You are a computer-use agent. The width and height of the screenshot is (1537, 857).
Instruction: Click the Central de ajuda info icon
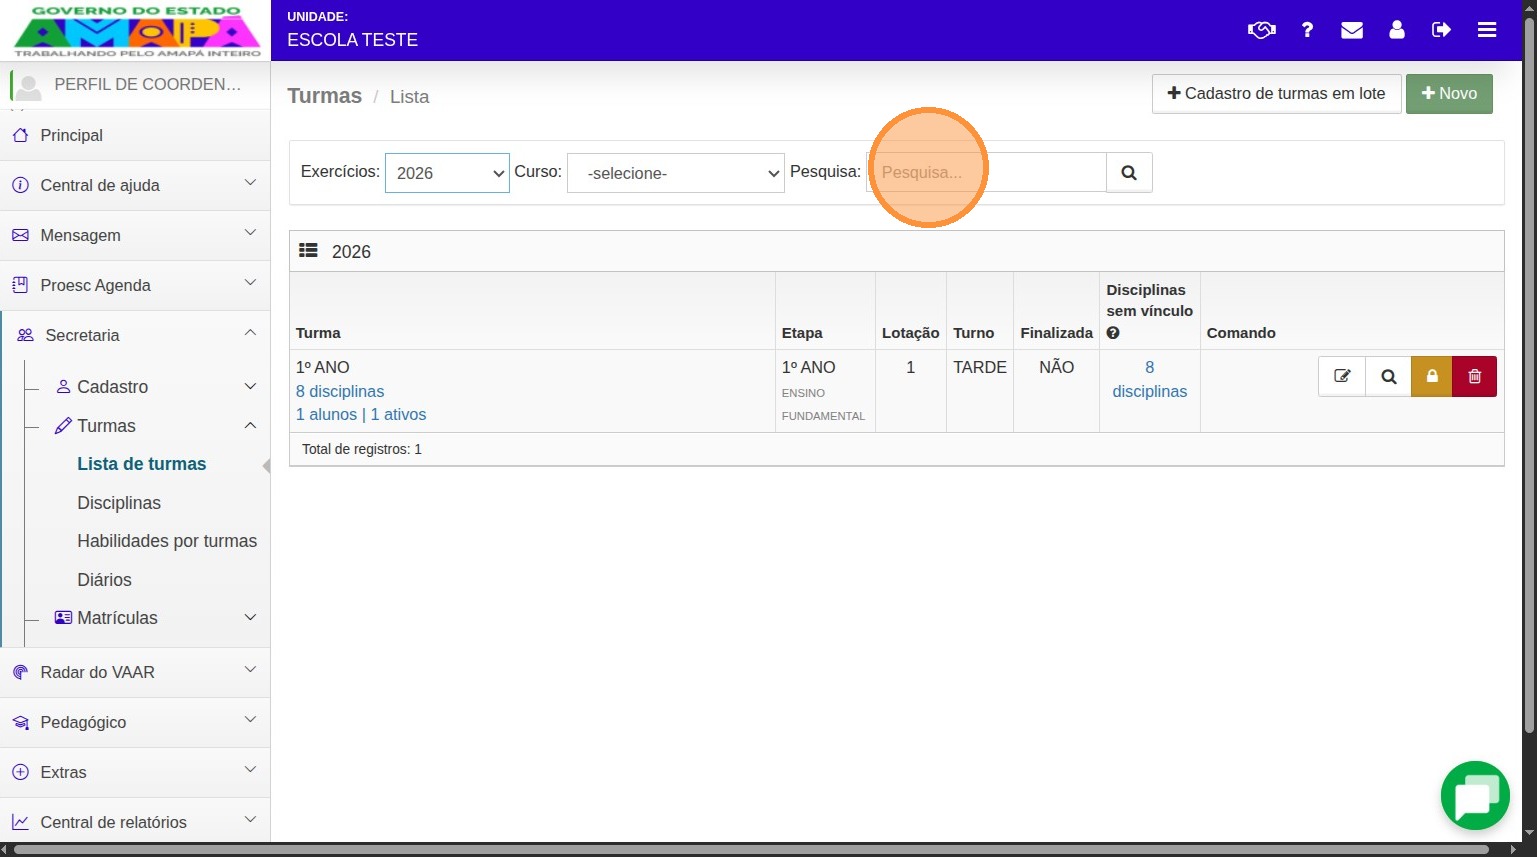click(20, 185)
